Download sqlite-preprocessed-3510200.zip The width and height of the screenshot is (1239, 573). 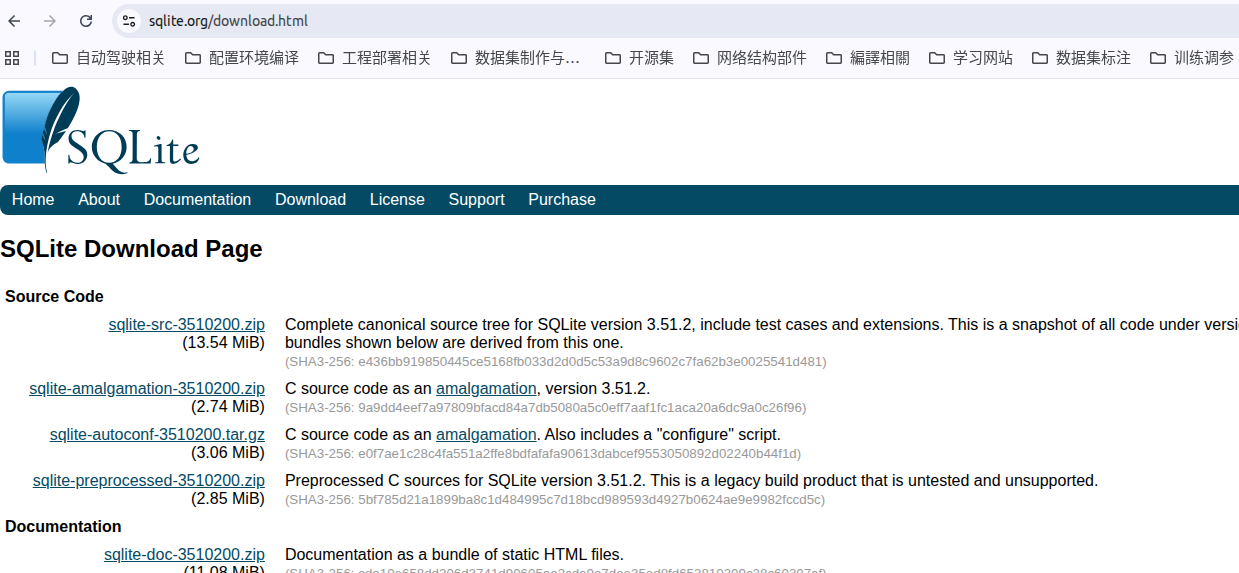coord(149,480)
